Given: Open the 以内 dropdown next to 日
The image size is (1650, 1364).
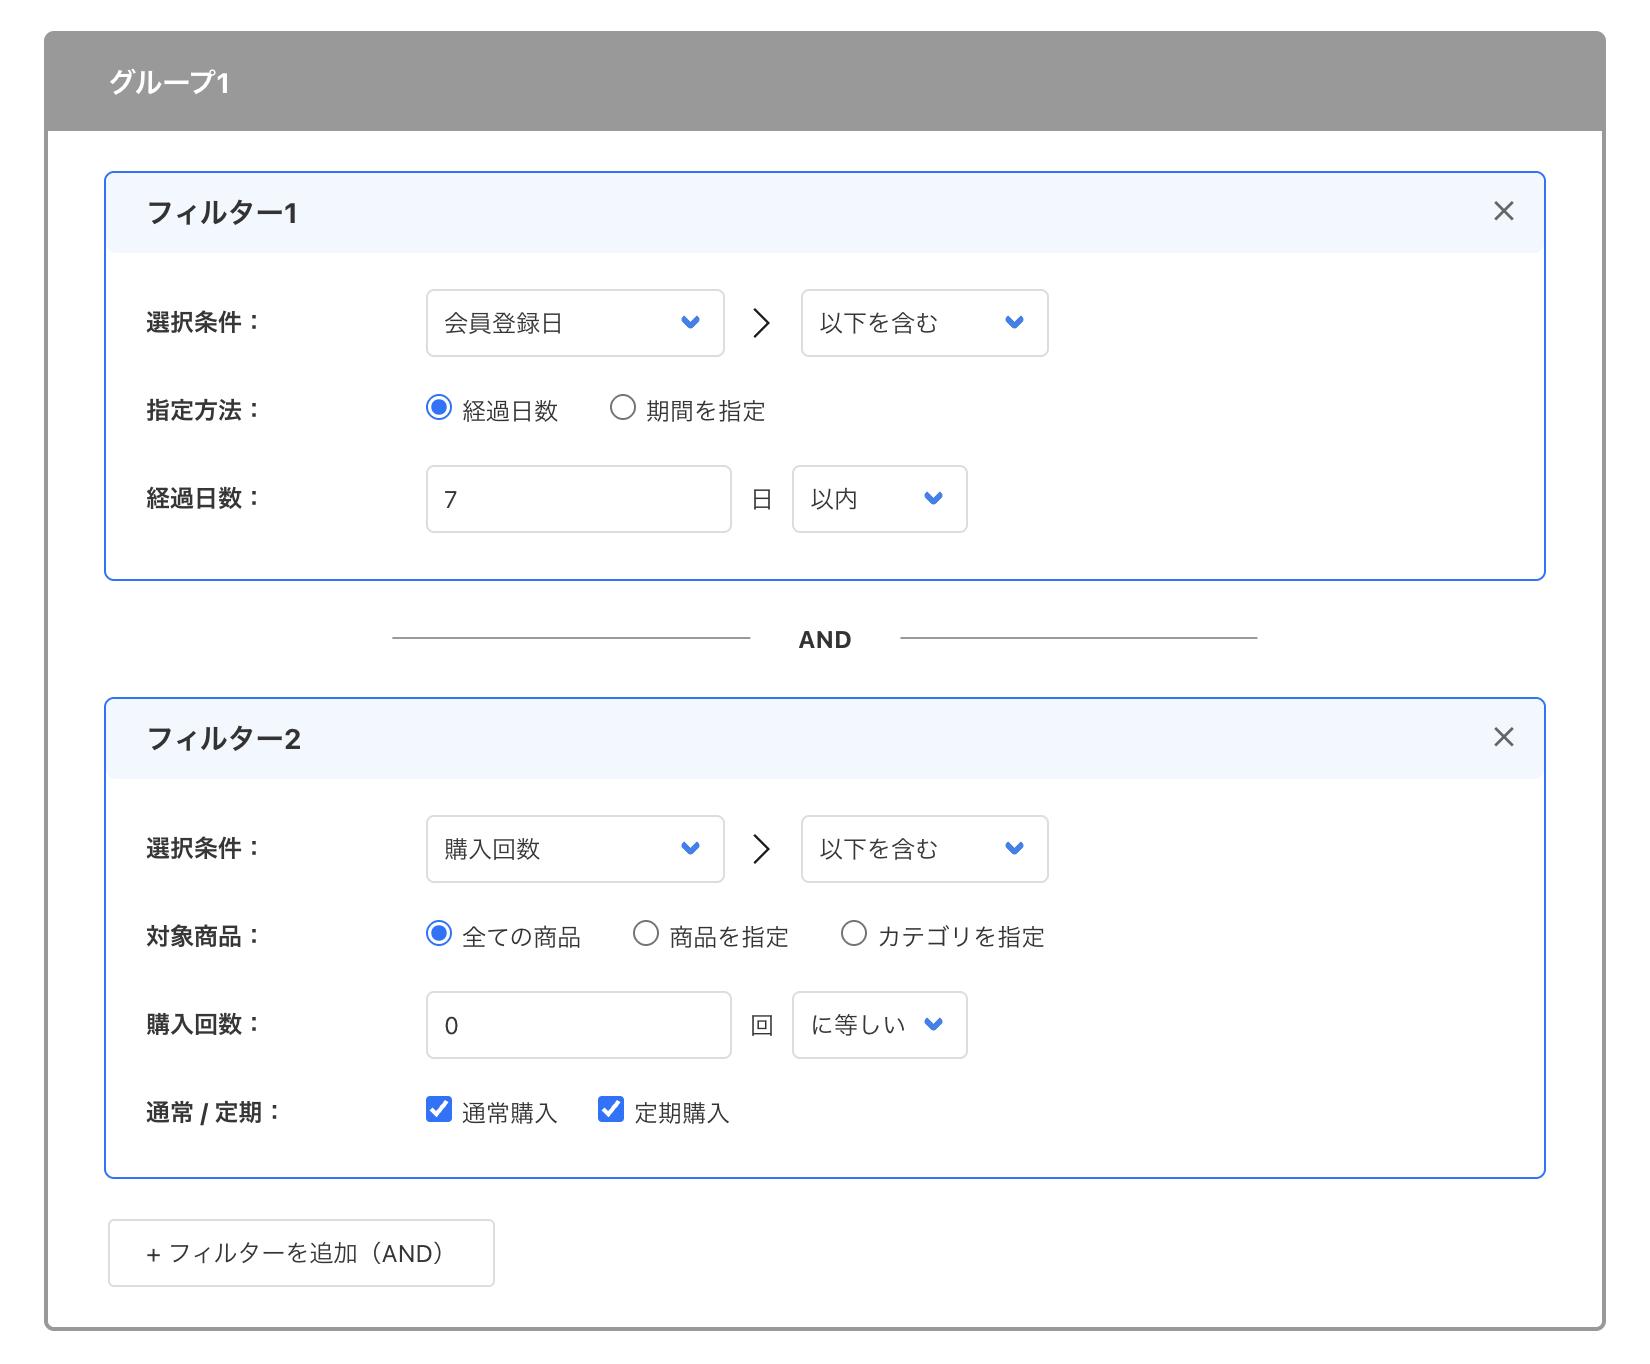Looking at the screenshot, I should 877,499.
